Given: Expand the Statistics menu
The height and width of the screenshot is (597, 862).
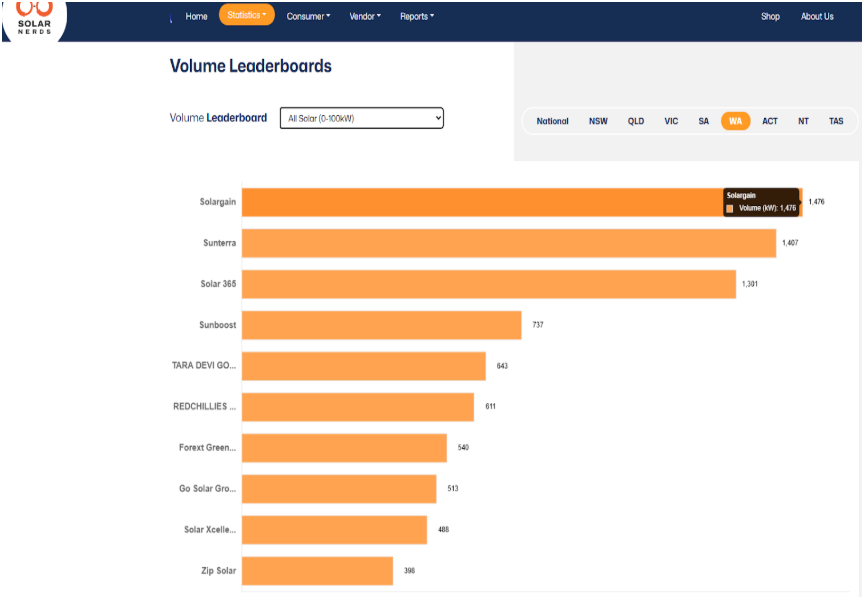Looking at the screenshot, I should coord(246,15).
